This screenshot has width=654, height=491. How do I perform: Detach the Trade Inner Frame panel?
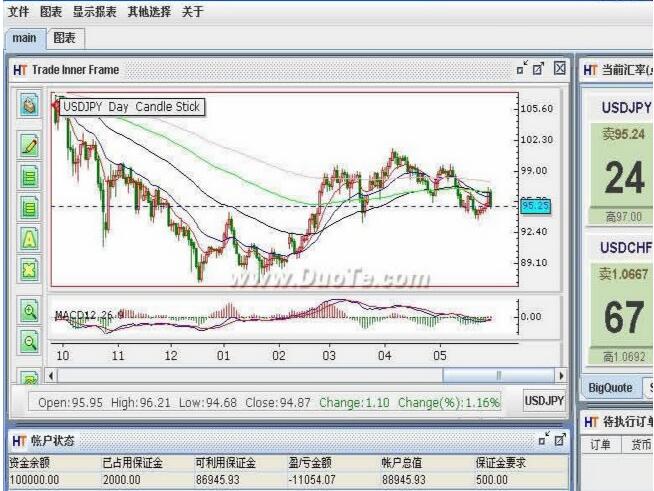pos(521,69)
